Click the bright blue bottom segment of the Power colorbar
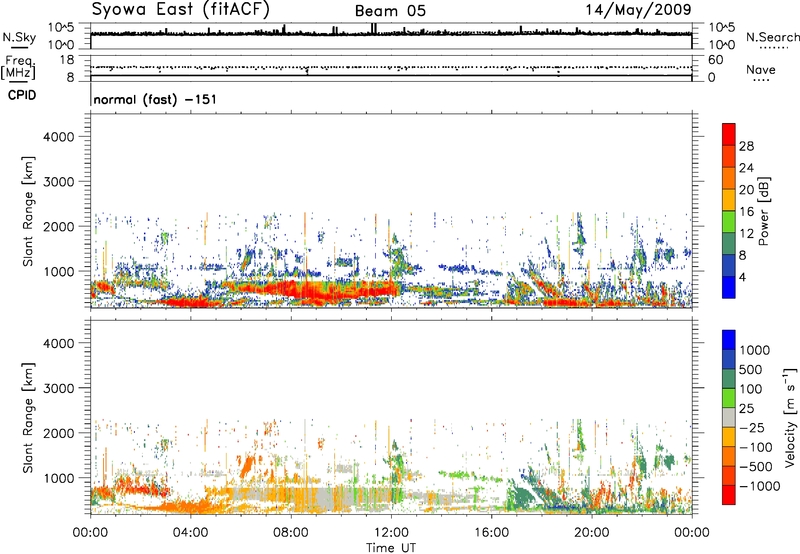 tap(729, 287)
